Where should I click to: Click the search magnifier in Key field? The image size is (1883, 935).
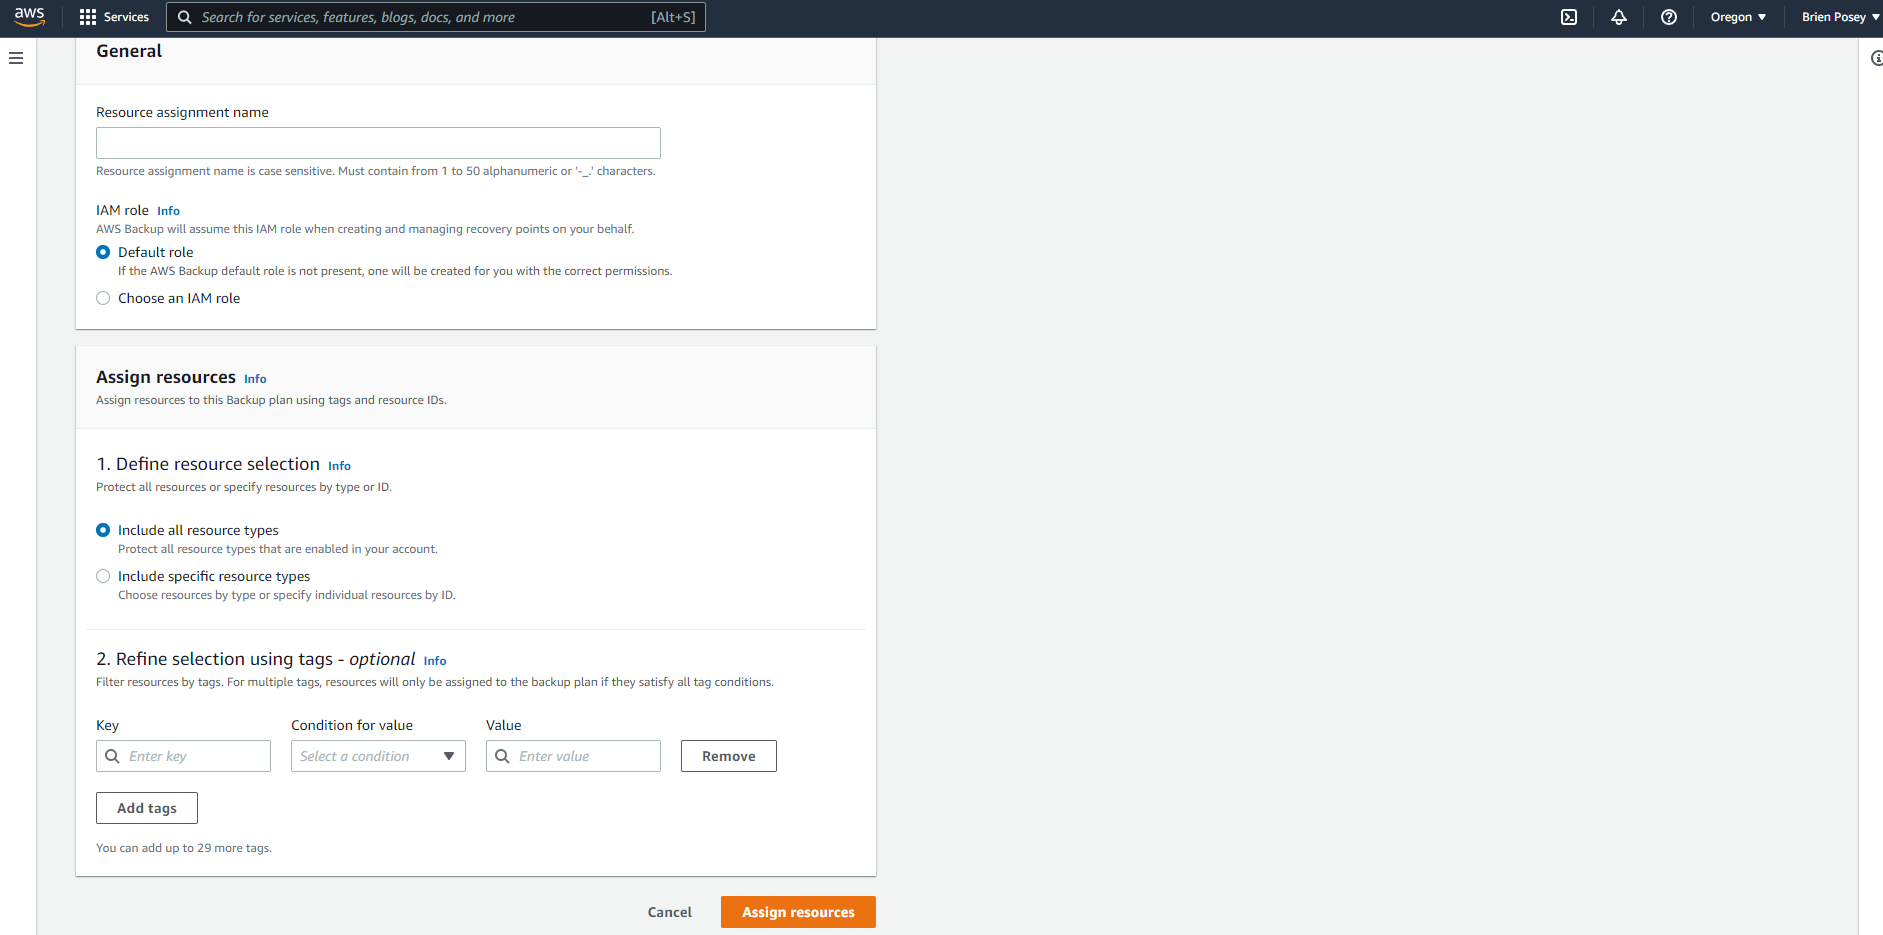tap(113, 756)
